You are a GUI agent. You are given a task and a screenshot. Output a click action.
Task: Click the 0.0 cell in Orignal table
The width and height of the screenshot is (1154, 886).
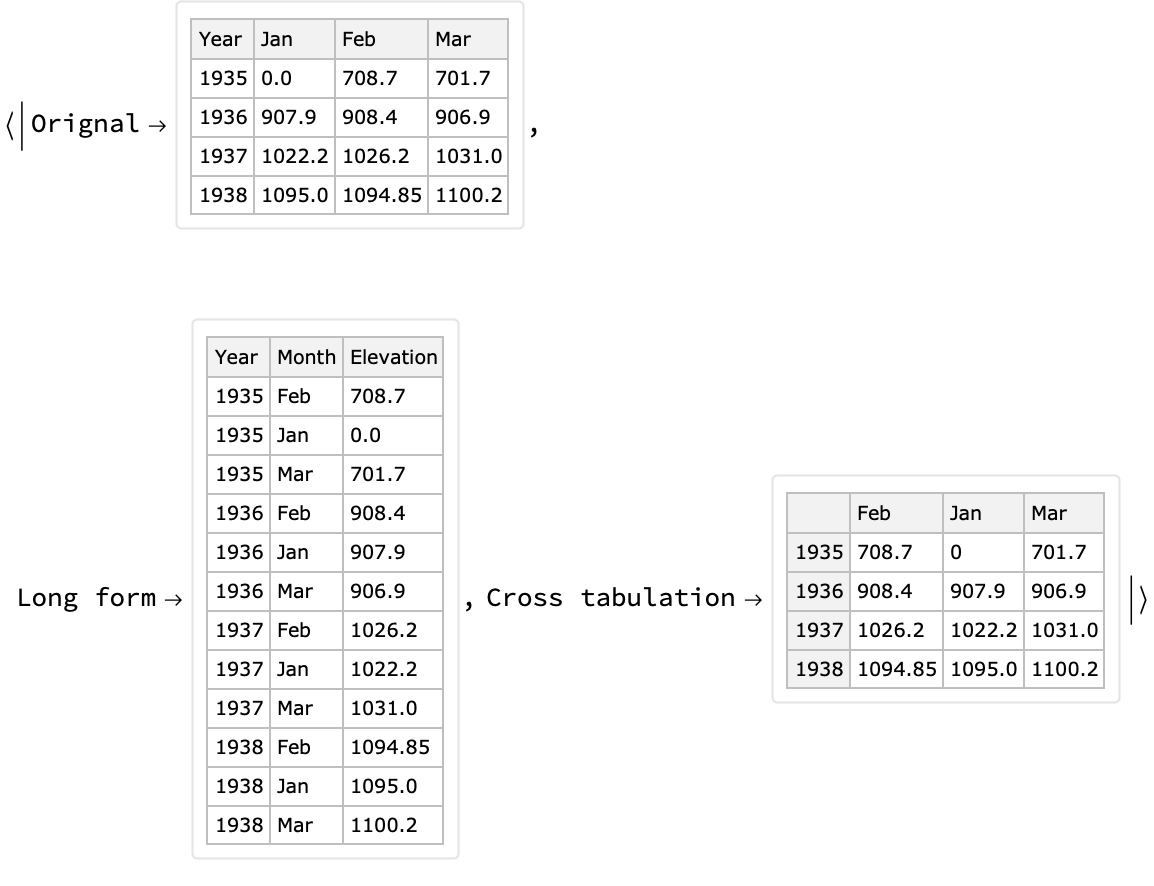tap(277, 78)
